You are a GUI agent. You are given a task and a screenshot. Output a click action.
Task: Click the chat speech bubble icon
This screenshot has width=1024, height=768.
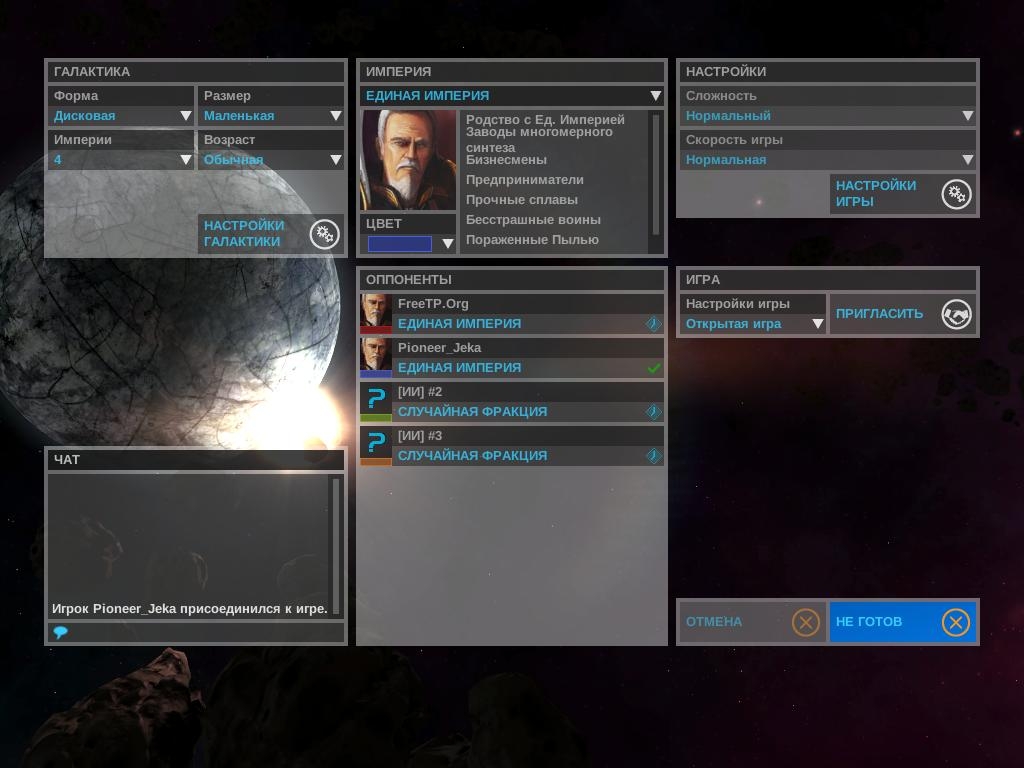[x=60, y=632]
